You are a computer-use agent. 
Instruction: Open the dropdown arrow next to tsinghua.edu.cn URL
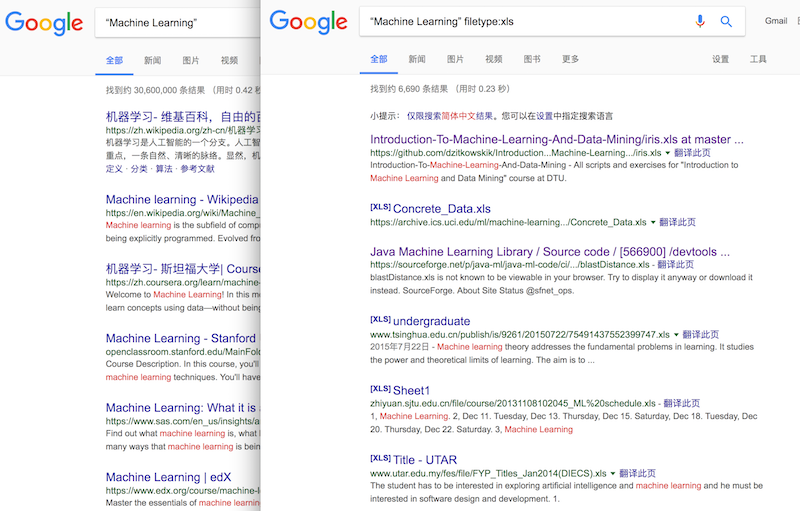(676, 335)
